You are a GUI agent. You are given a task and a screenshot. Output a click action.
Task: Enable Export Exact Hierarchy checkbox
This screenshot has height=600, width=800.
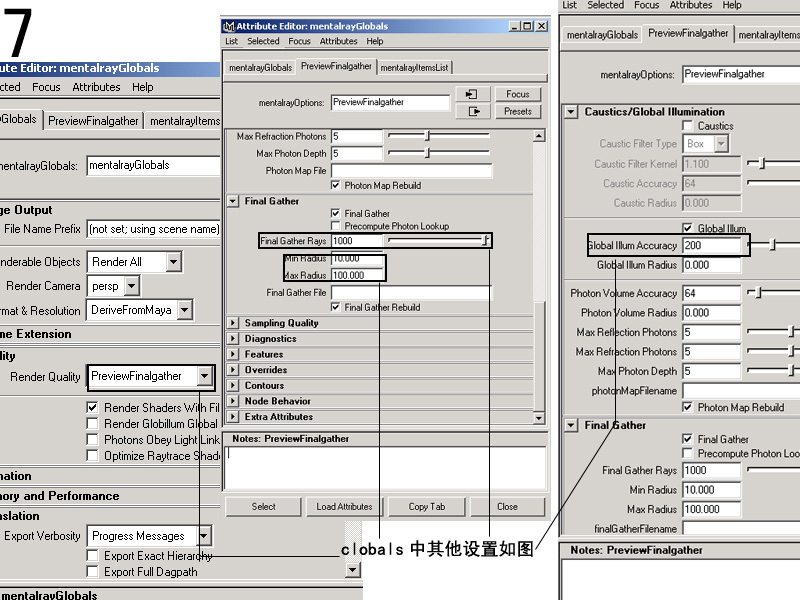click(92, 556)
